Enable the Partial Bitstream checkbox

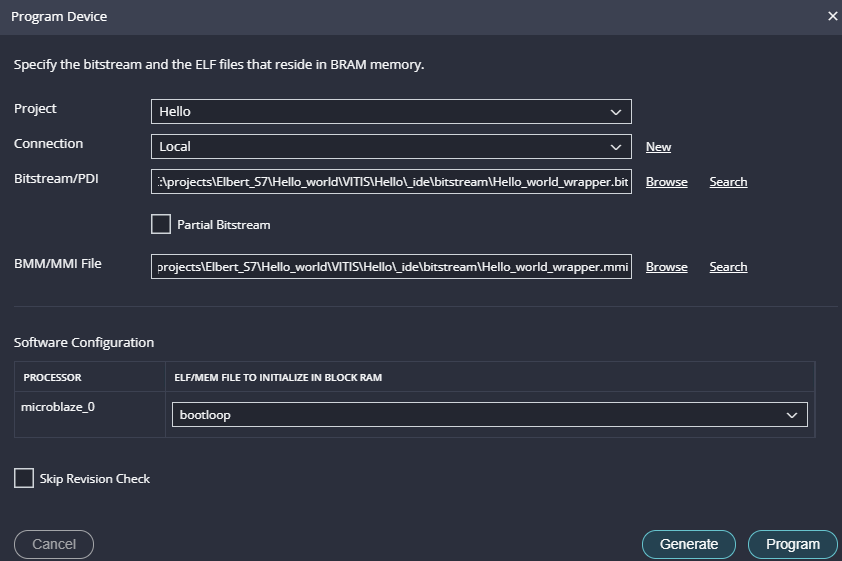pos(161,225)
